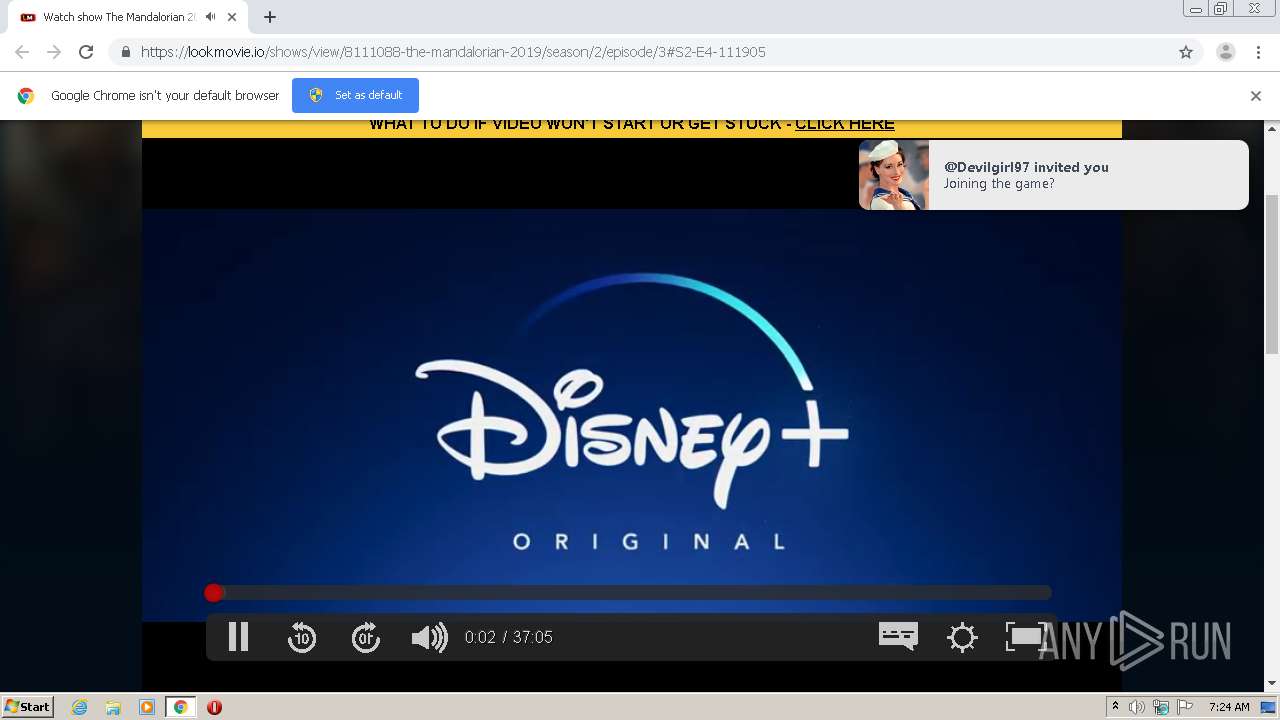Dismiss the default browser infobar

point(1255,96)
